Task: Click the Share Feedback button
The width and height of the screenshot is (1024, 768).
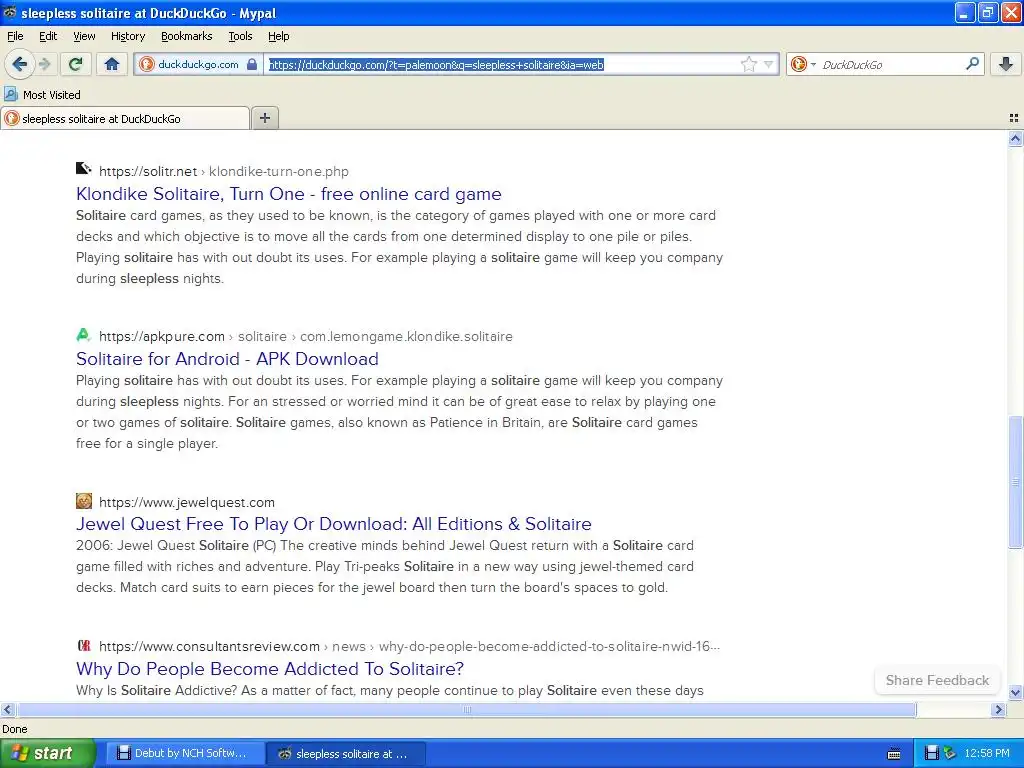Action: point(937,680)
